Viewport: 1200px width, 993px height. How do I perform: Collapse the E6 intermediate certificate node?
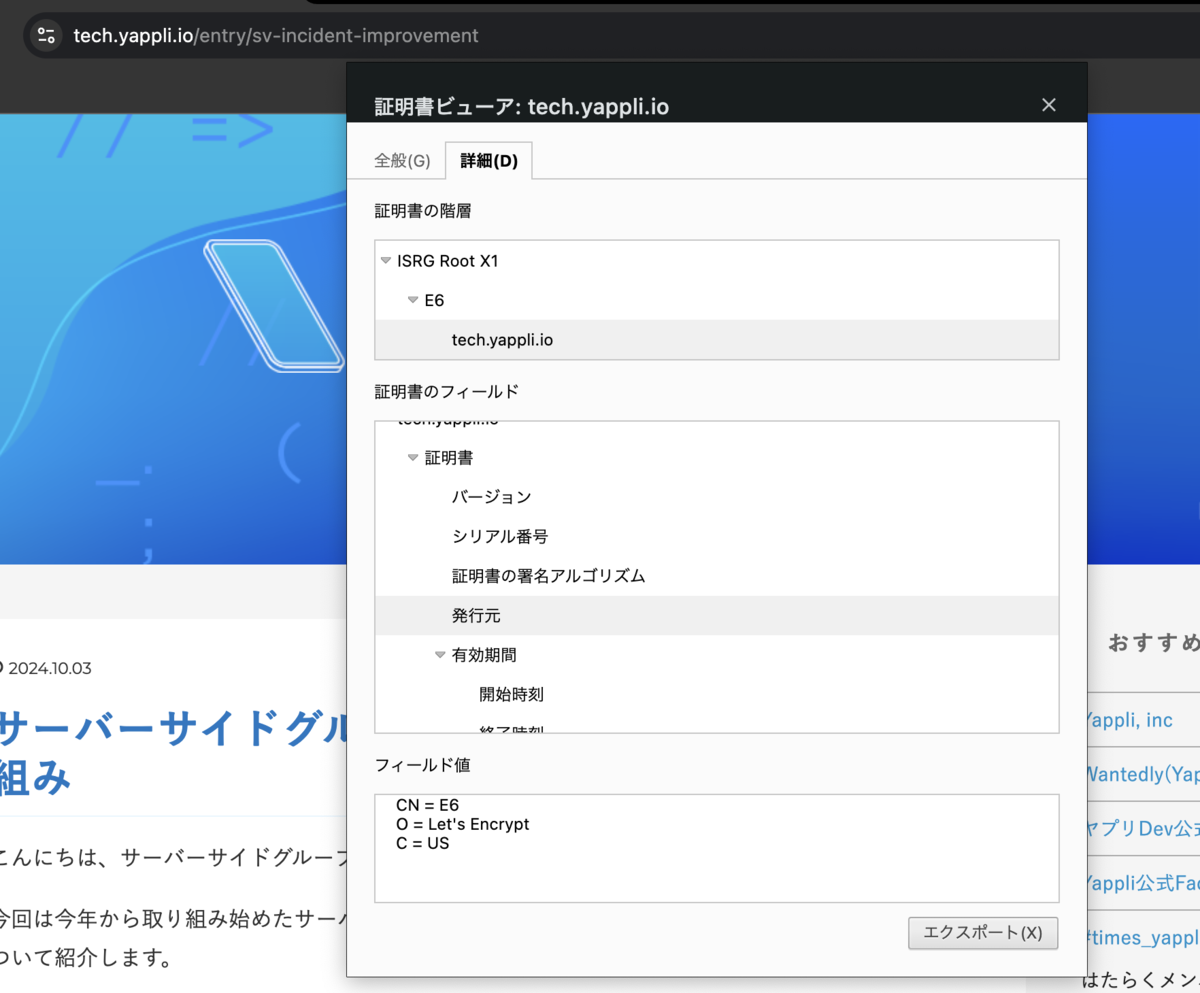pos(413,299)
